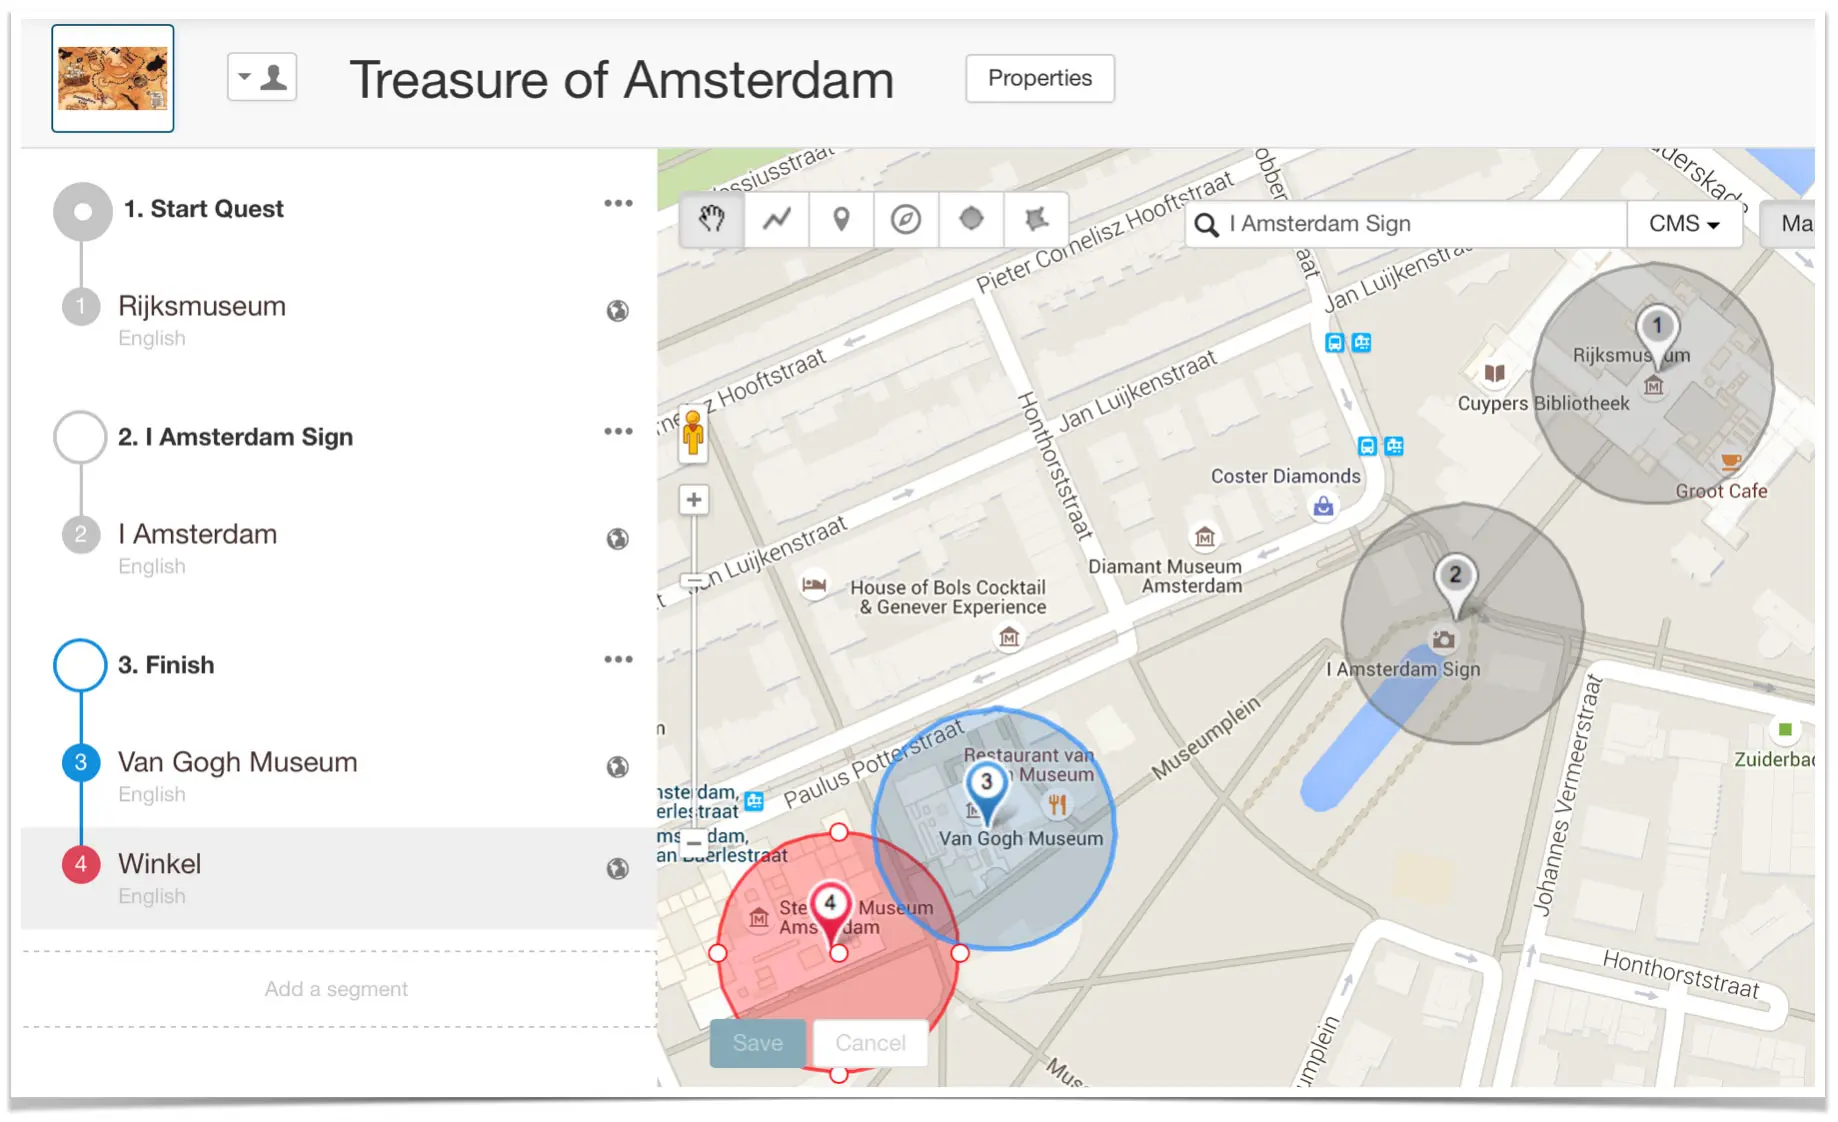The width and height of the screenshot is (1838, 1122).
Task: Click globe icon in Winkel row
Action: (x=618, y=869)
